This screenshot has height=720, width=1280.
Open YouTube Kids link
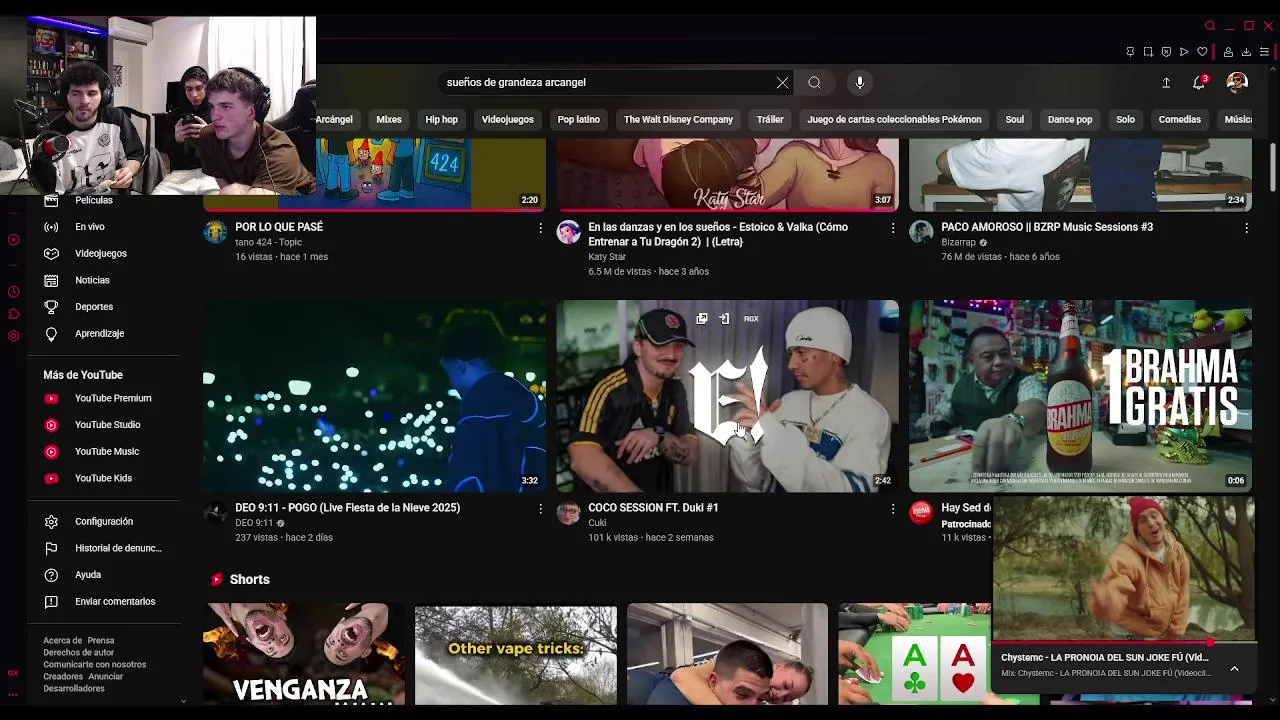104,478
